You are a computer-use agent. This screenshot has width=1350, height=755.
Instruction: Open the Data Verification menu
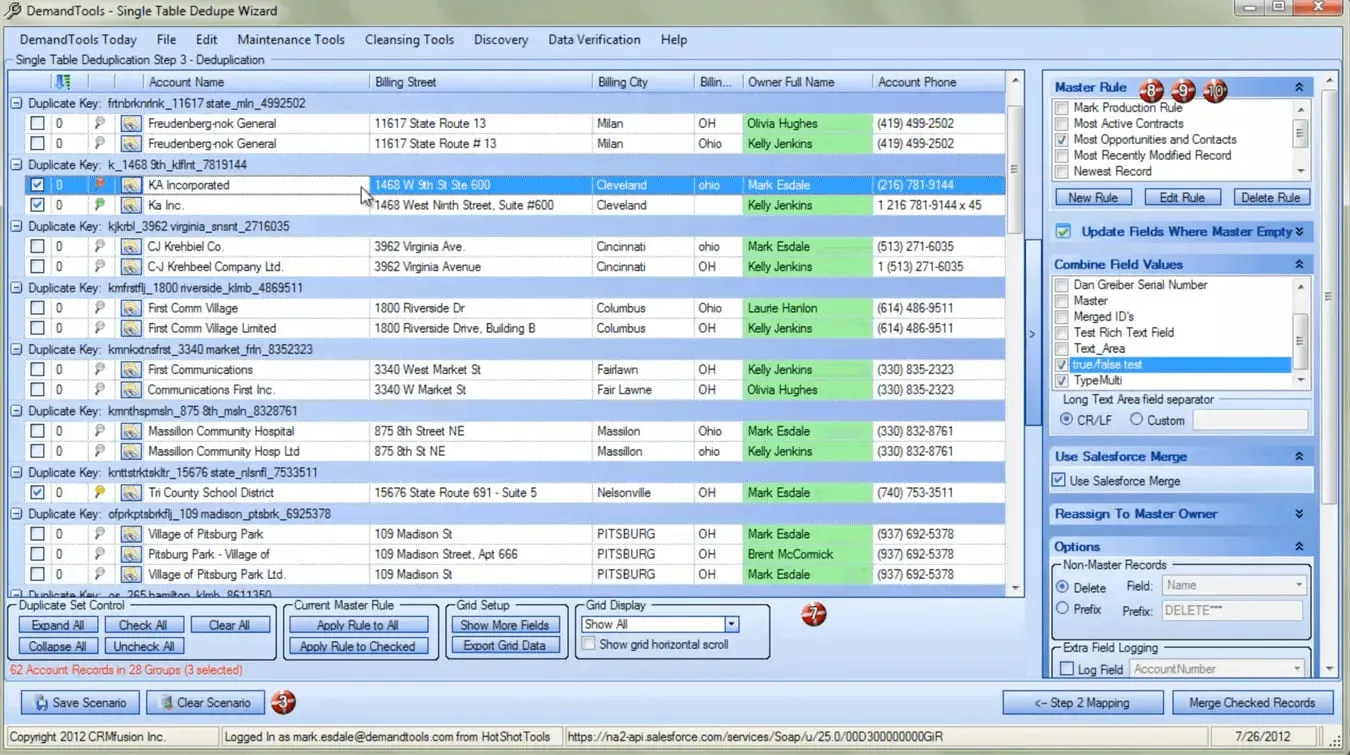pos(594,40)
